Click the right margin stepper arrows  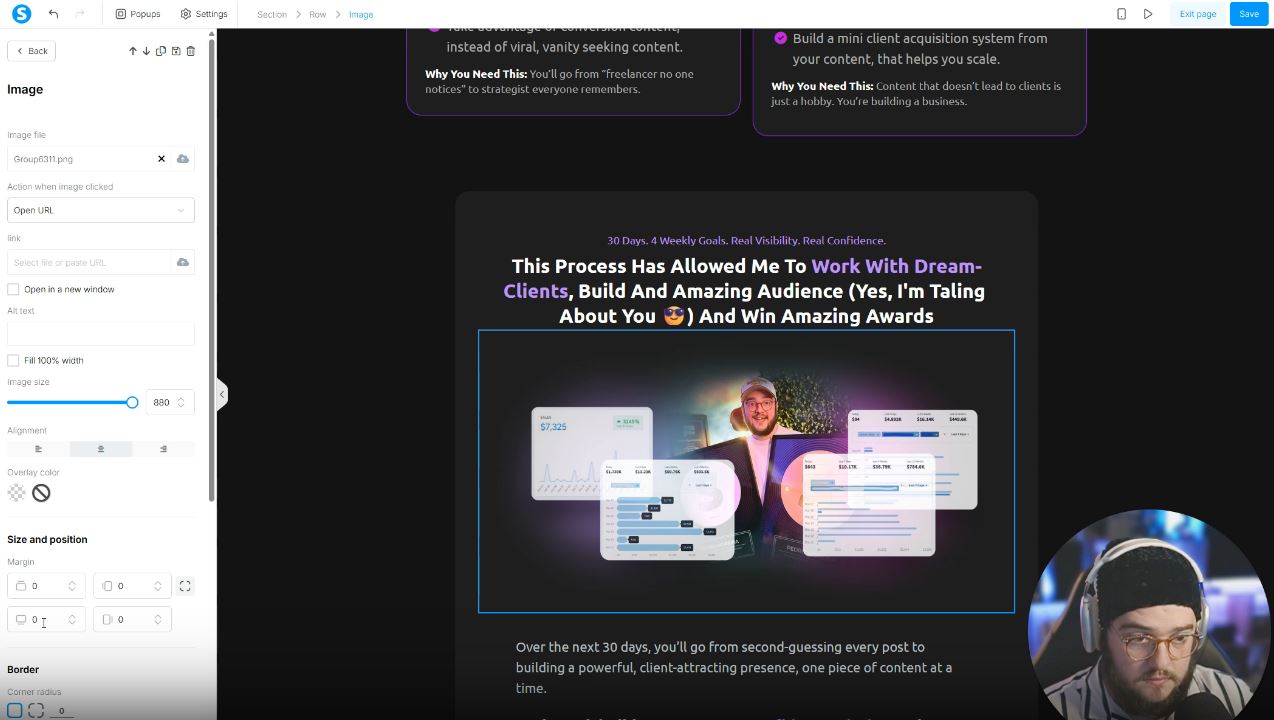pyautogui.click(x=157, y=620)
